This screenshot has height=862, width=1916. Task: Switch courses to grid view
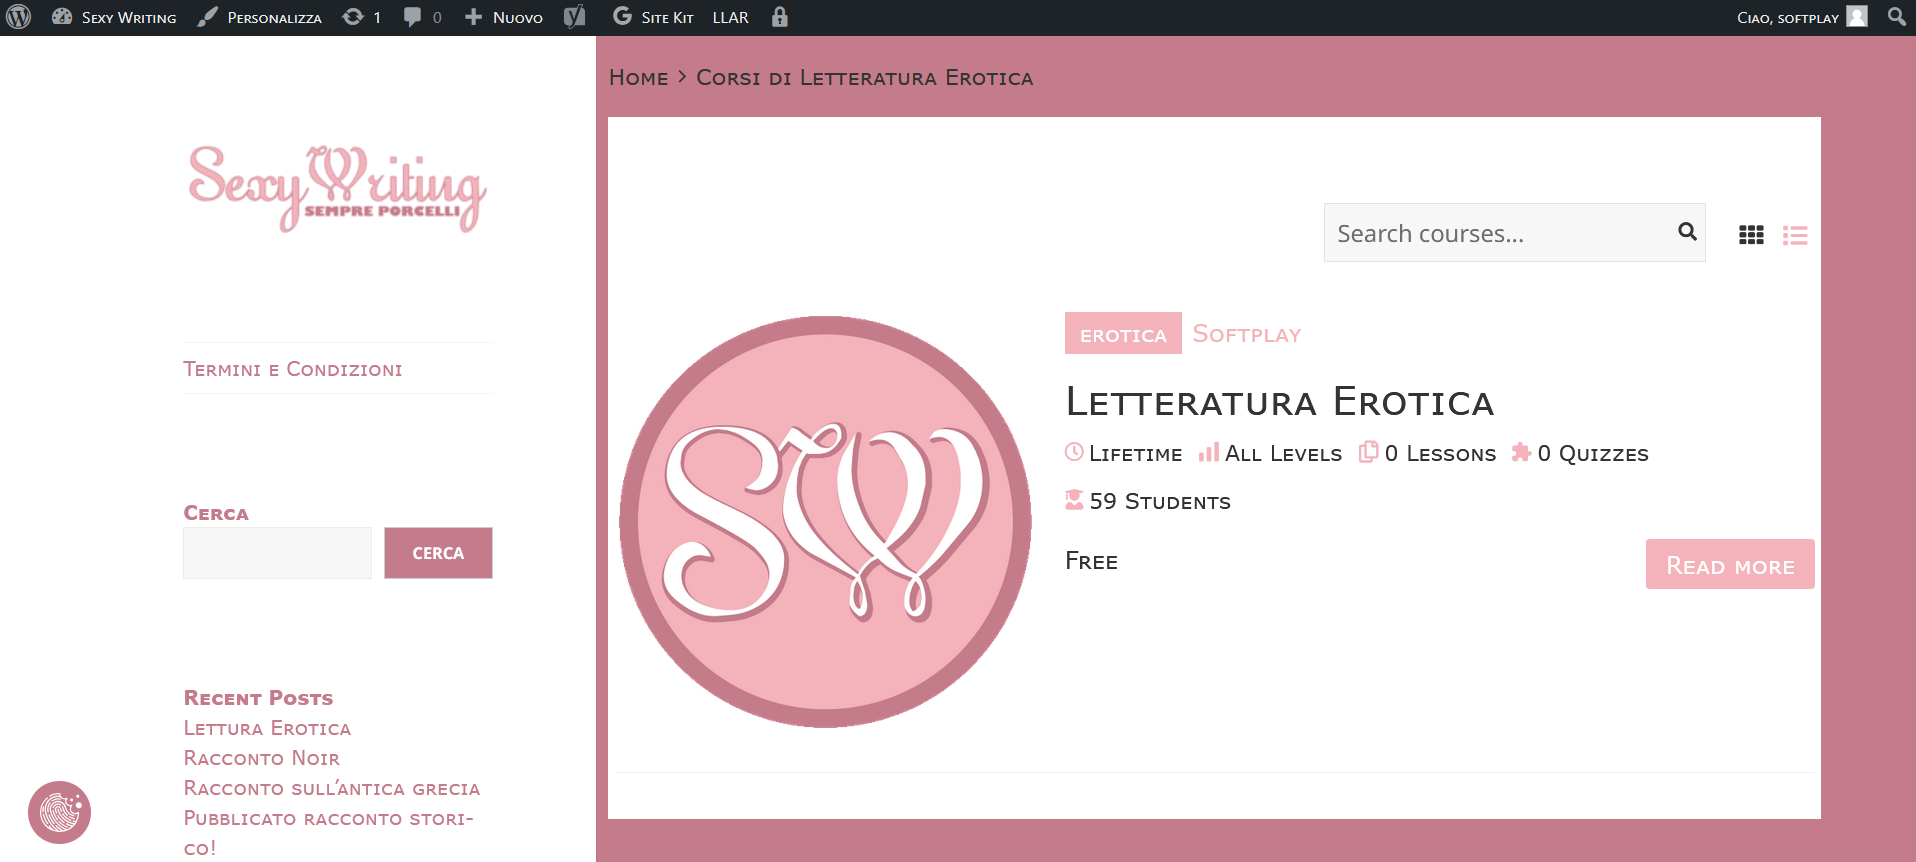coord(1751,235)
